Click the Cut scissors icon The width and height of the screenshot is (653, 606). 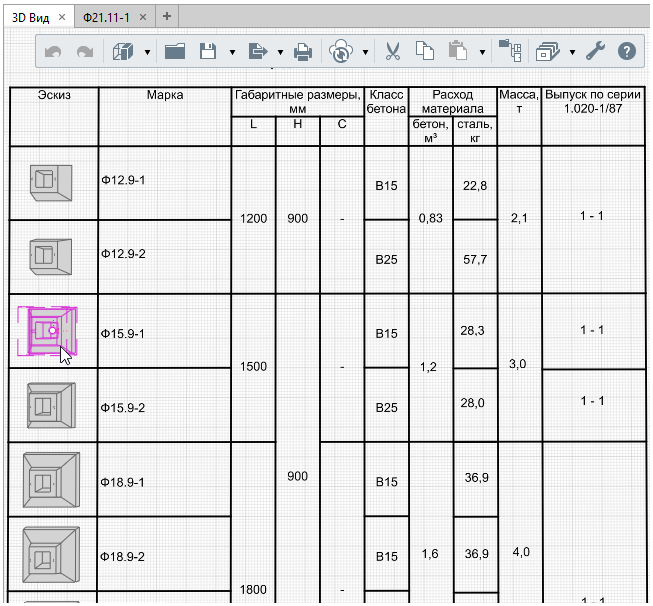[x=393, y=51]
